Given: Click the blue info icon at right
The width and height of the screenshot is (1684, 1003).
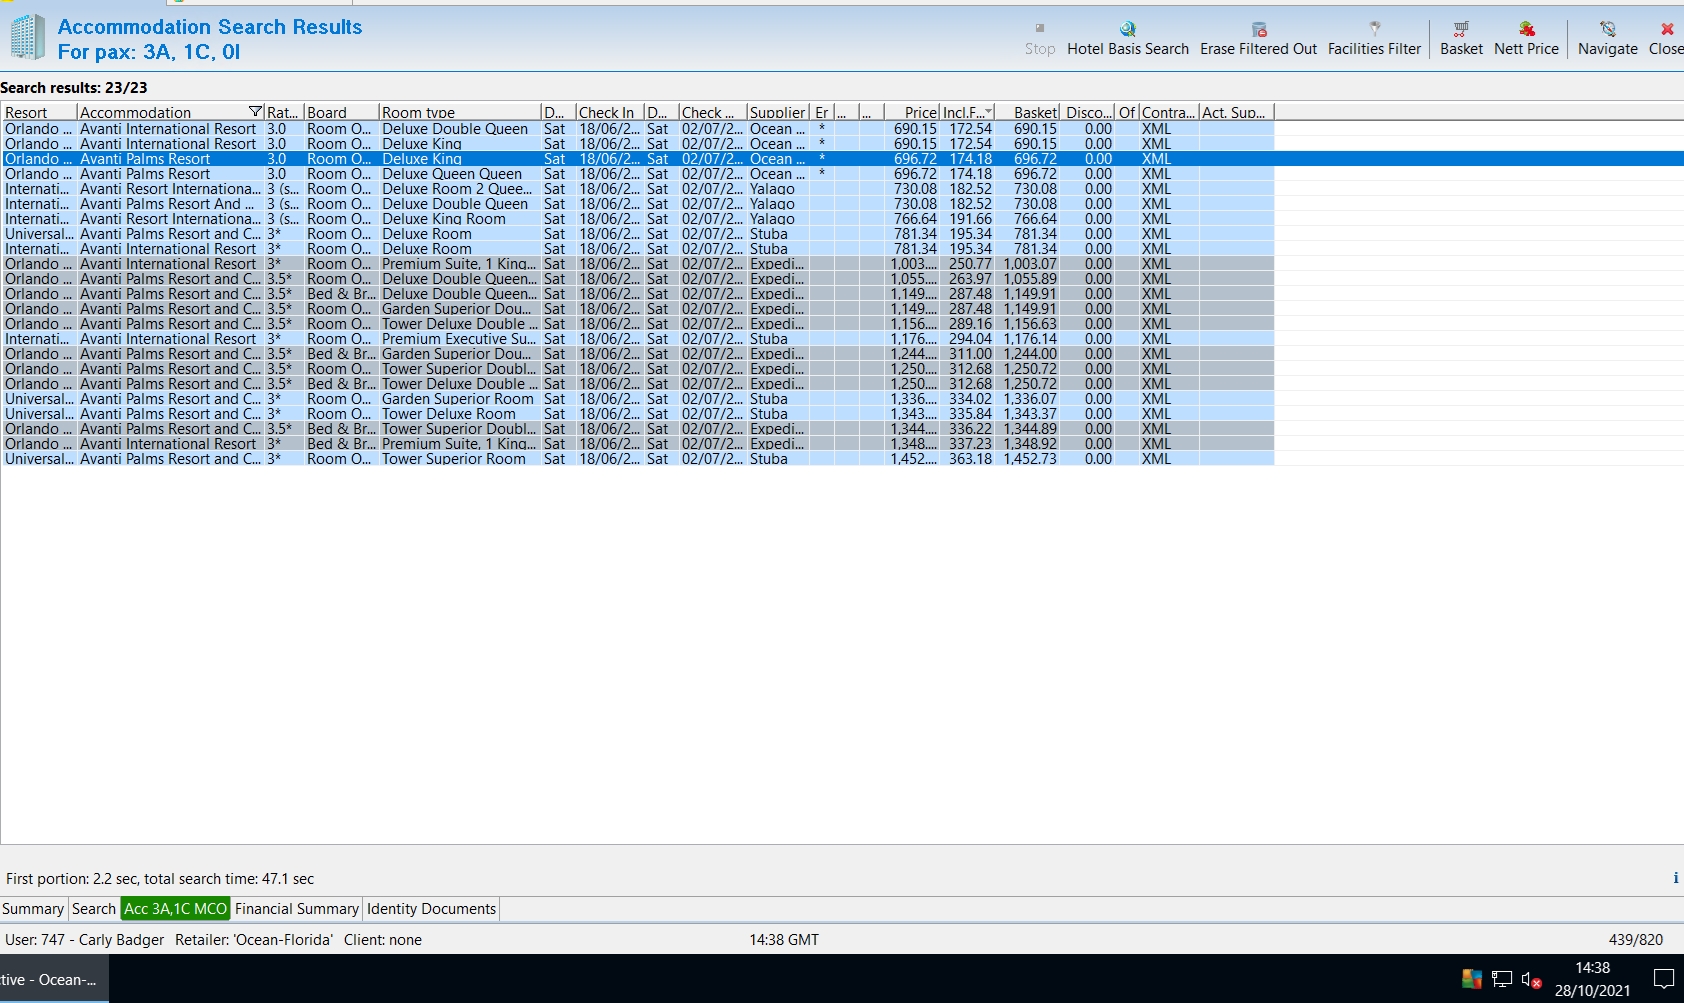Looking at the screenshot, I should point(1675,878).
